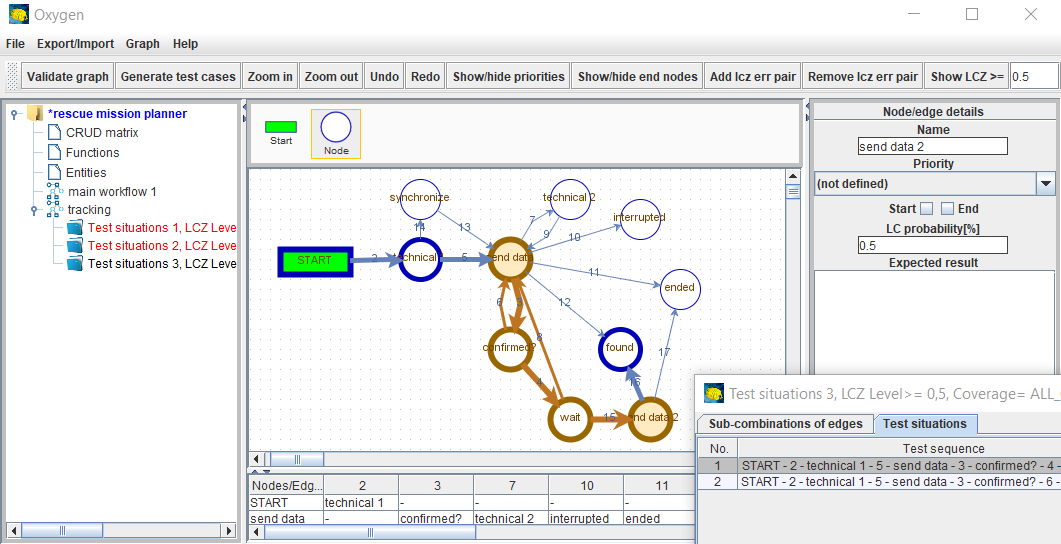Open the 'main workflow 1' graph item
This screenshot has width=1061, height=544.
coord(112,191)
